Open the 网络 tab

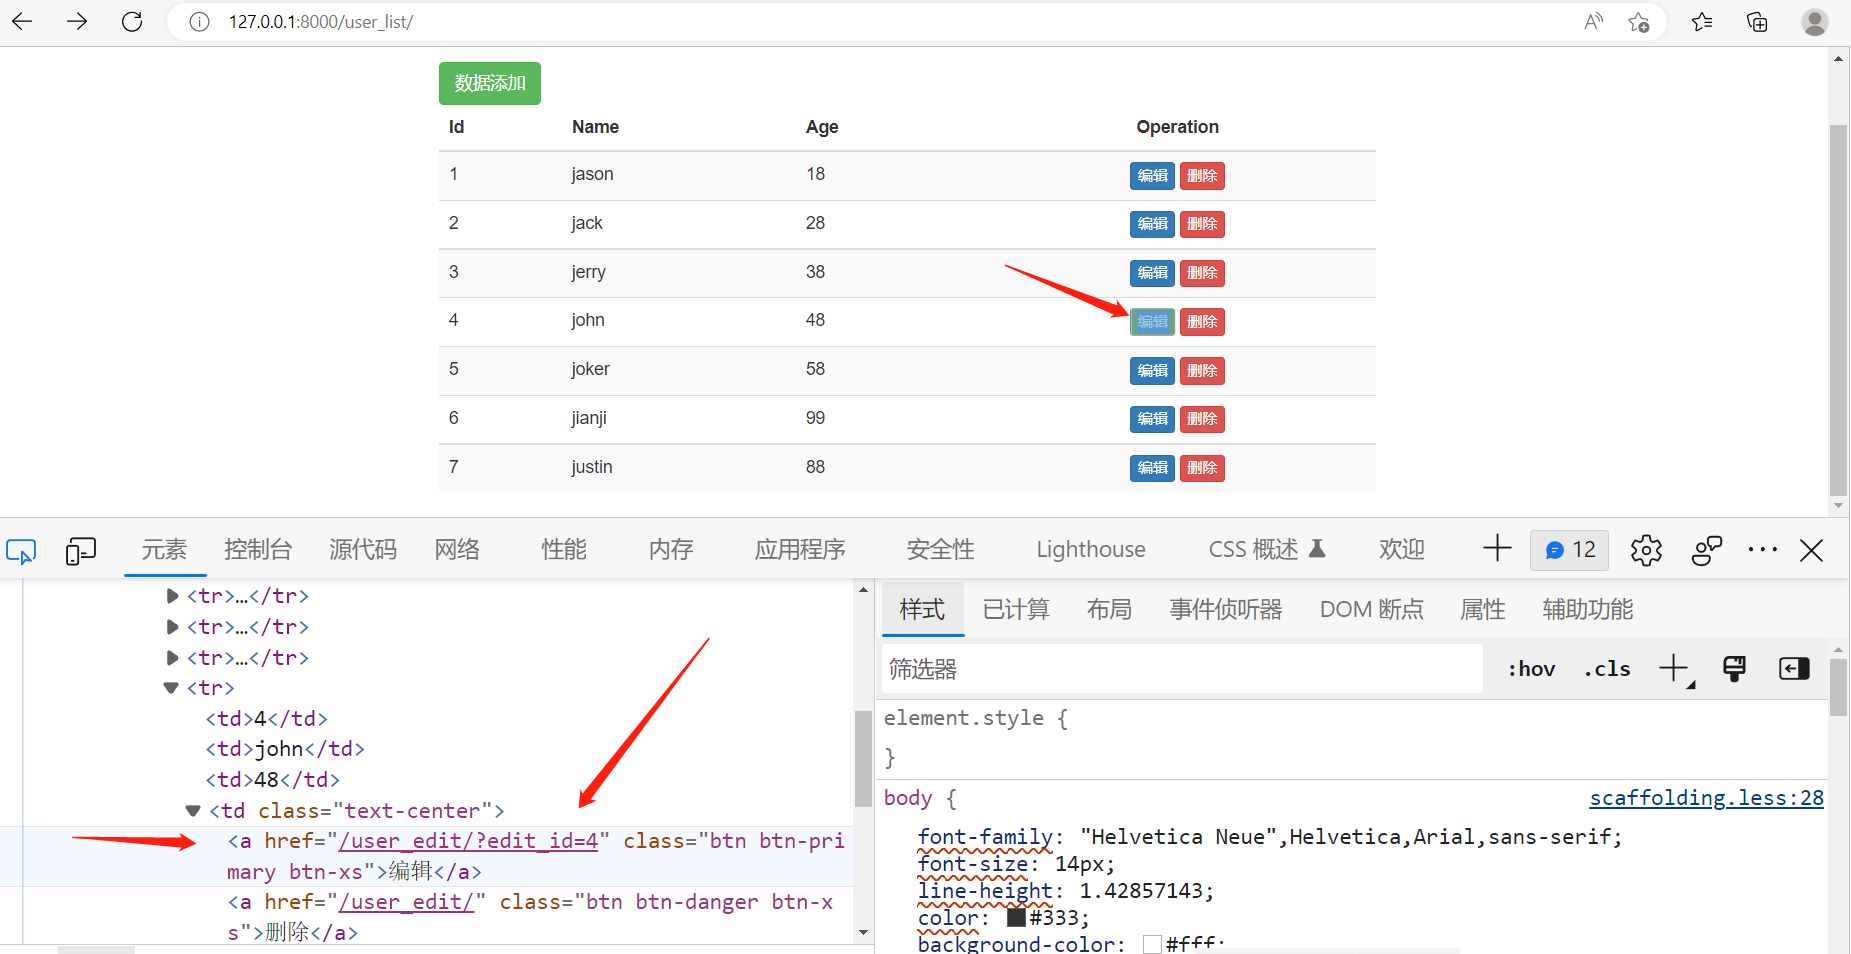(457, 550)
